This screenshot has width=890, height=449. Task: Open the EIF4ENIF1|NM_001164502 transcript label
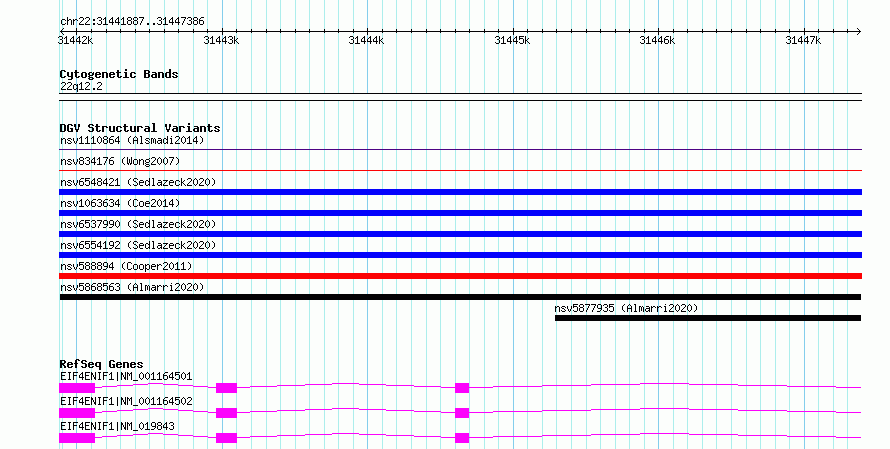[126, 401]
